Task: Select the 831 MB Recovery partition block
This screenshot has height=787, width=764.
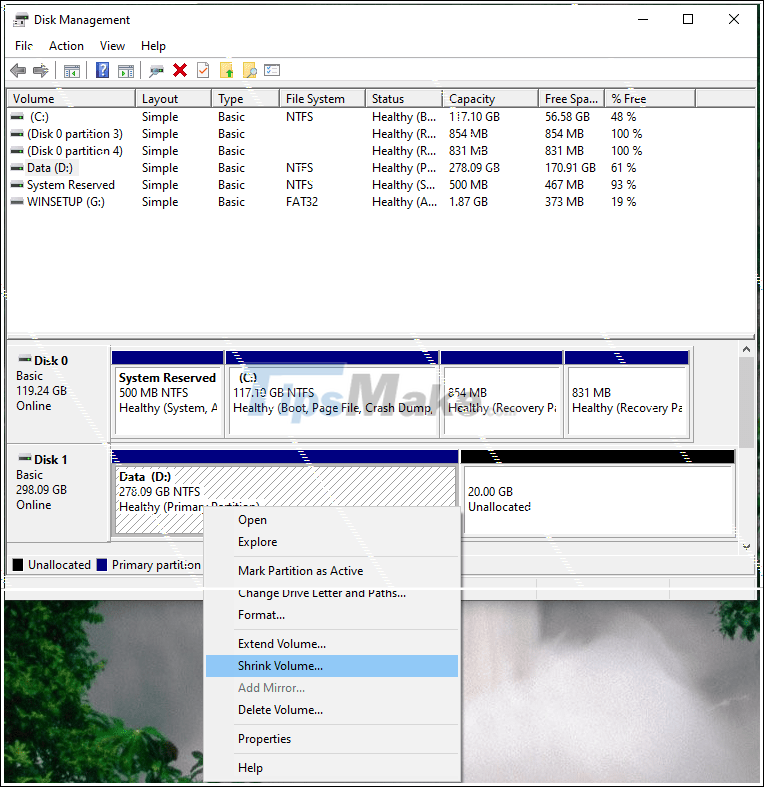Action: [x=627, y=394]
